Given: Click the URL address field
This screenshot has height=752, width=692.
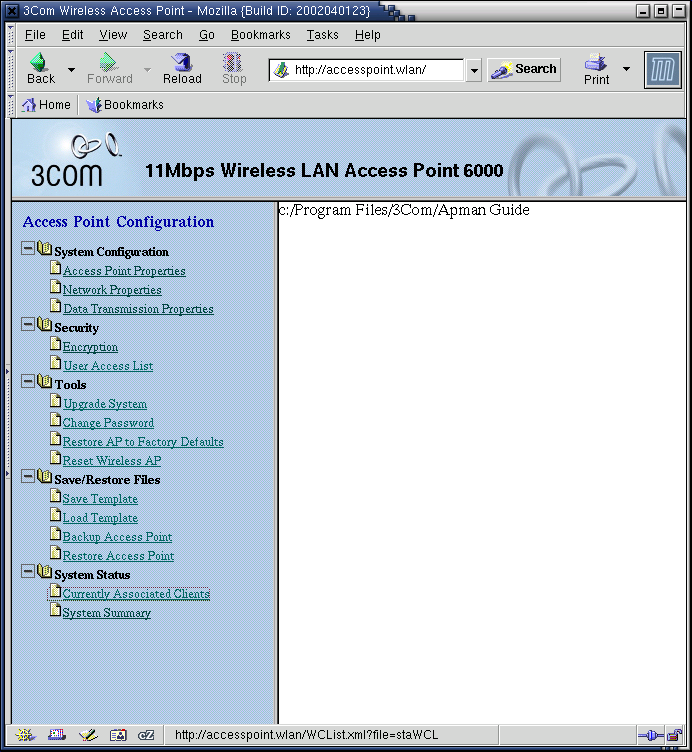Looking at the screenshot, I should pos(366,70).
